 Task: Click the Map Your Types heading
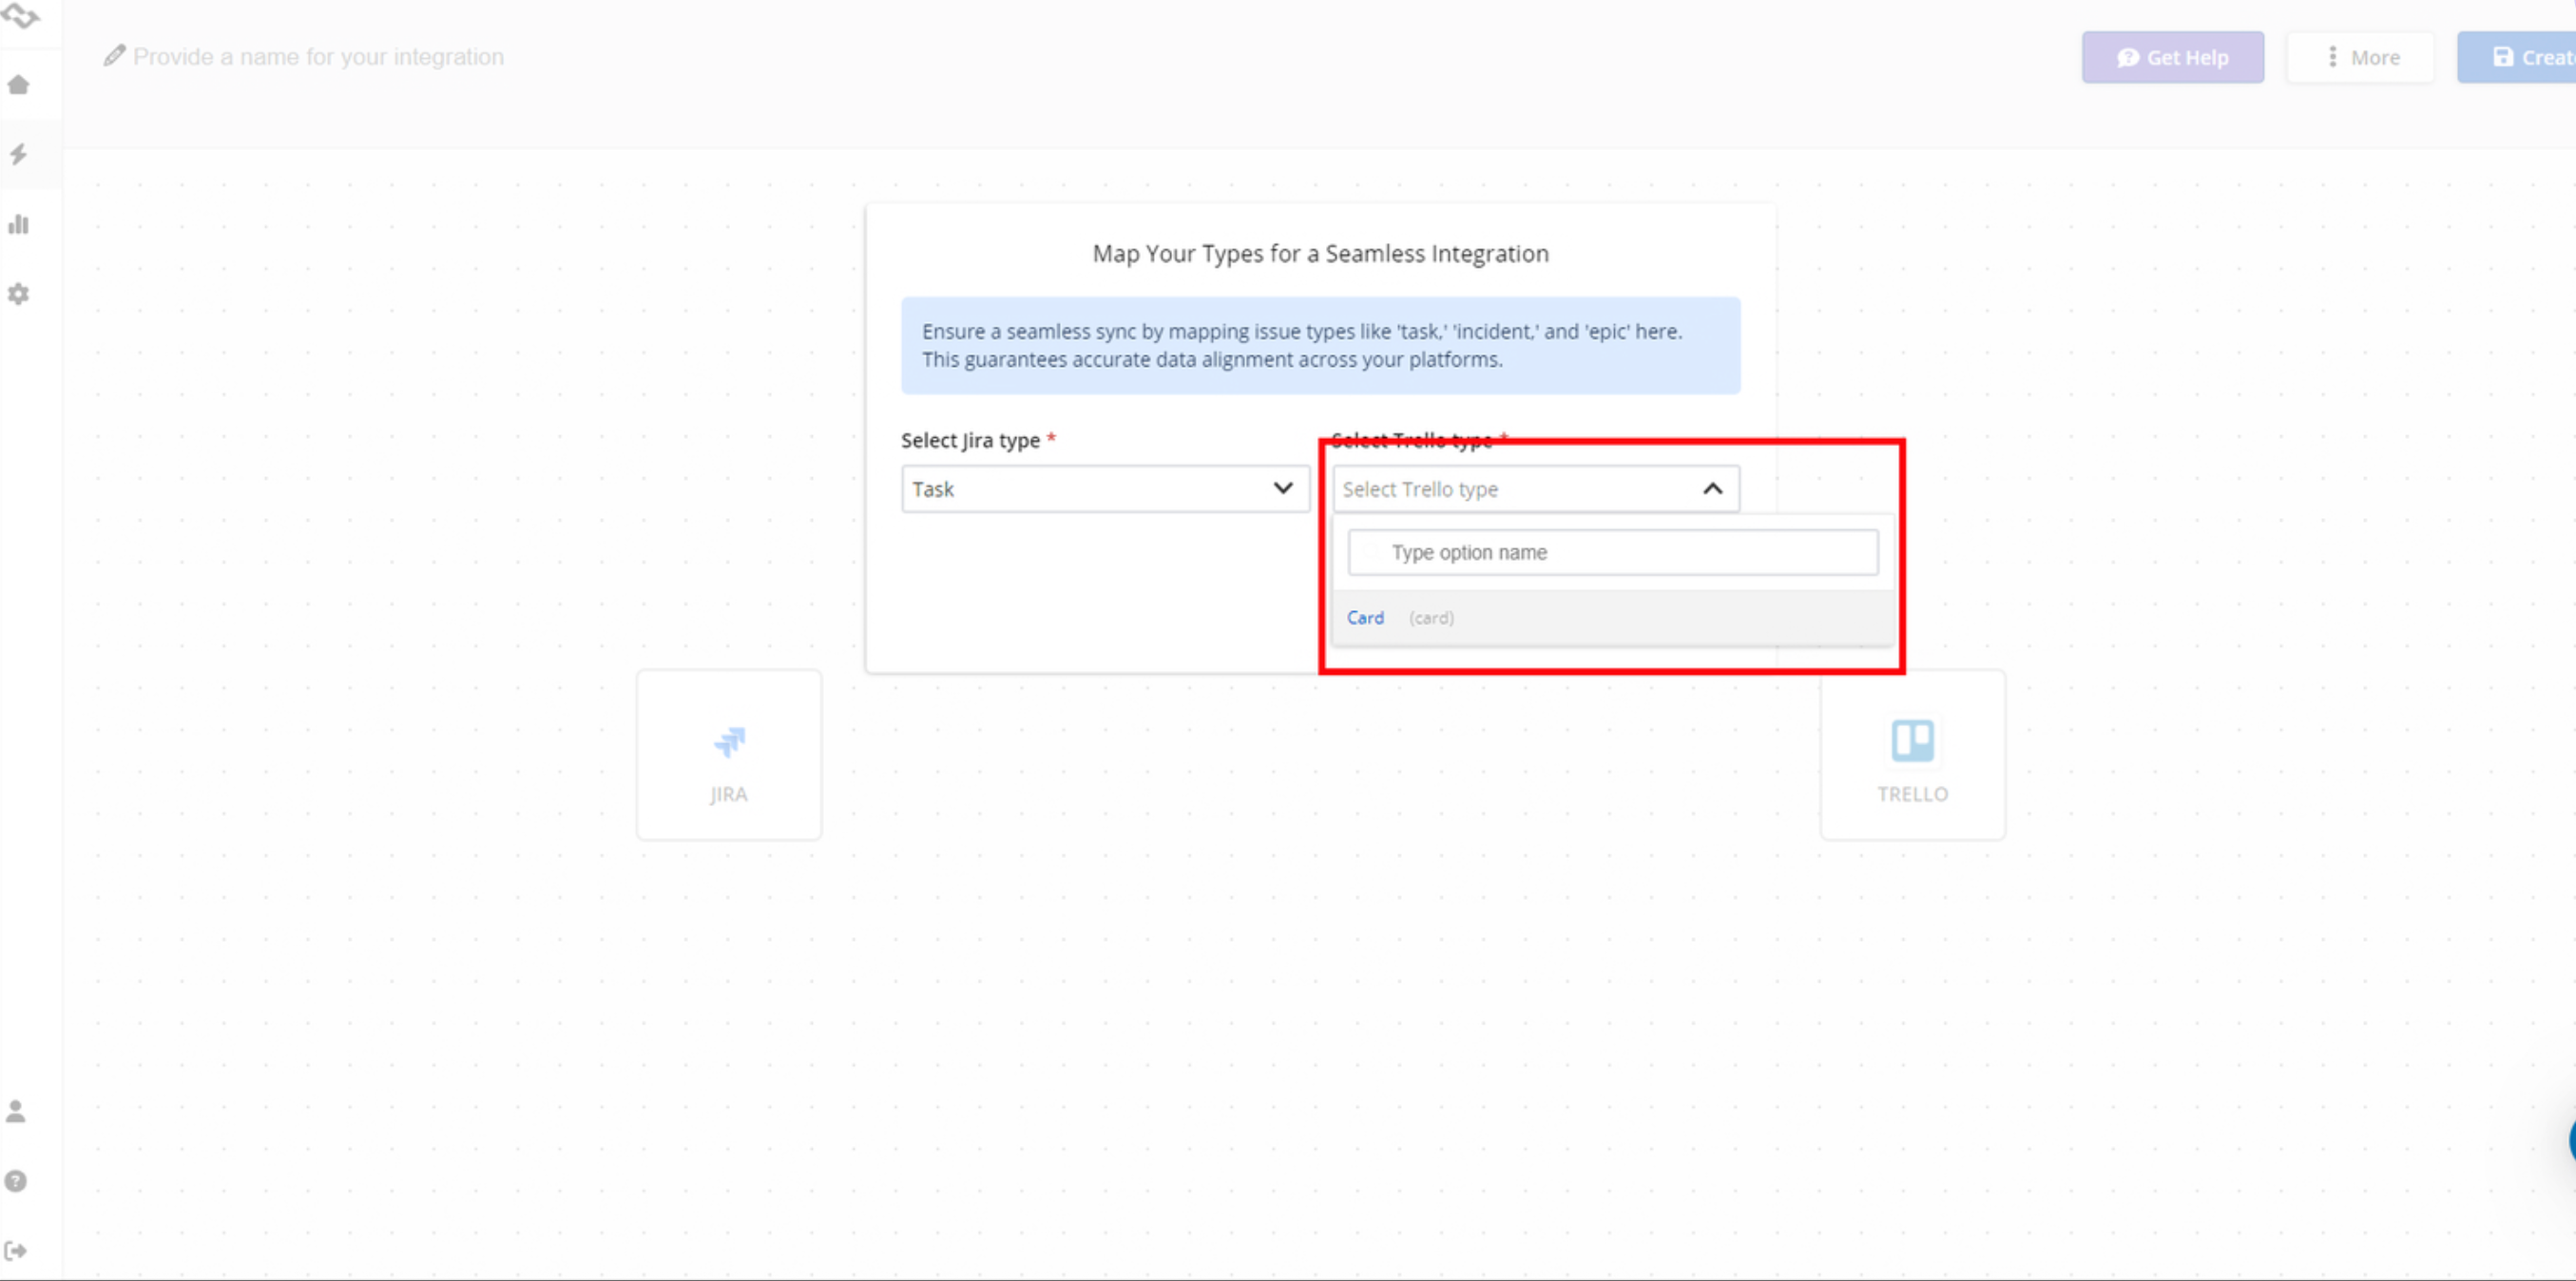tap(1320, 254)
